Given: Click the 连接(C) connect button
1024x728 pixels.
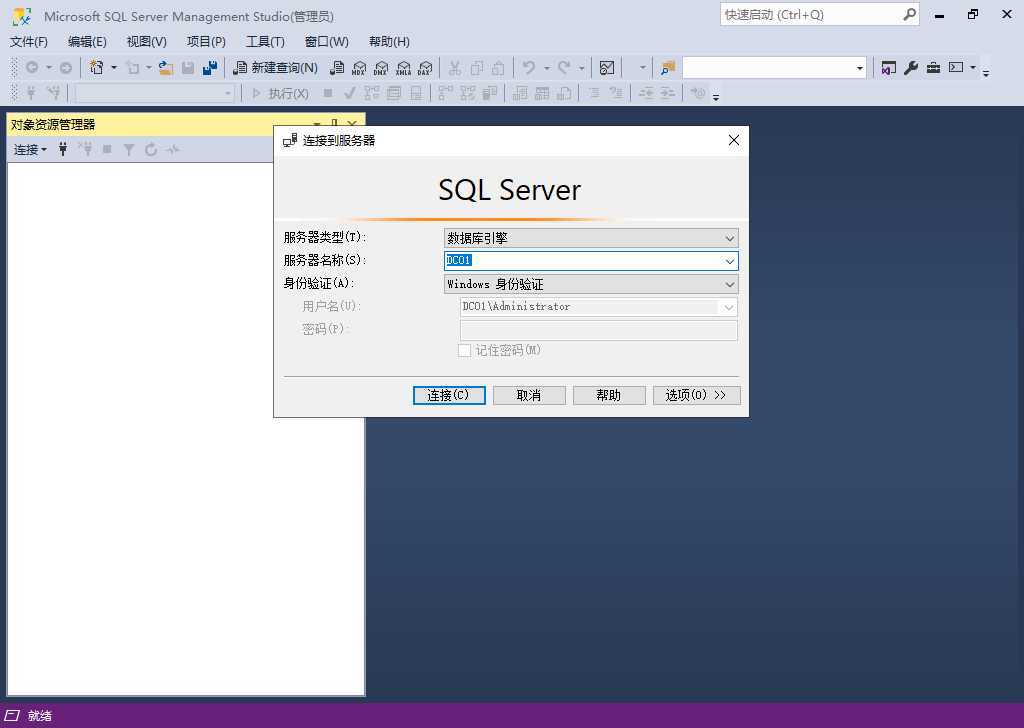Looking at the screenshot, I should [x=449, y=395].
